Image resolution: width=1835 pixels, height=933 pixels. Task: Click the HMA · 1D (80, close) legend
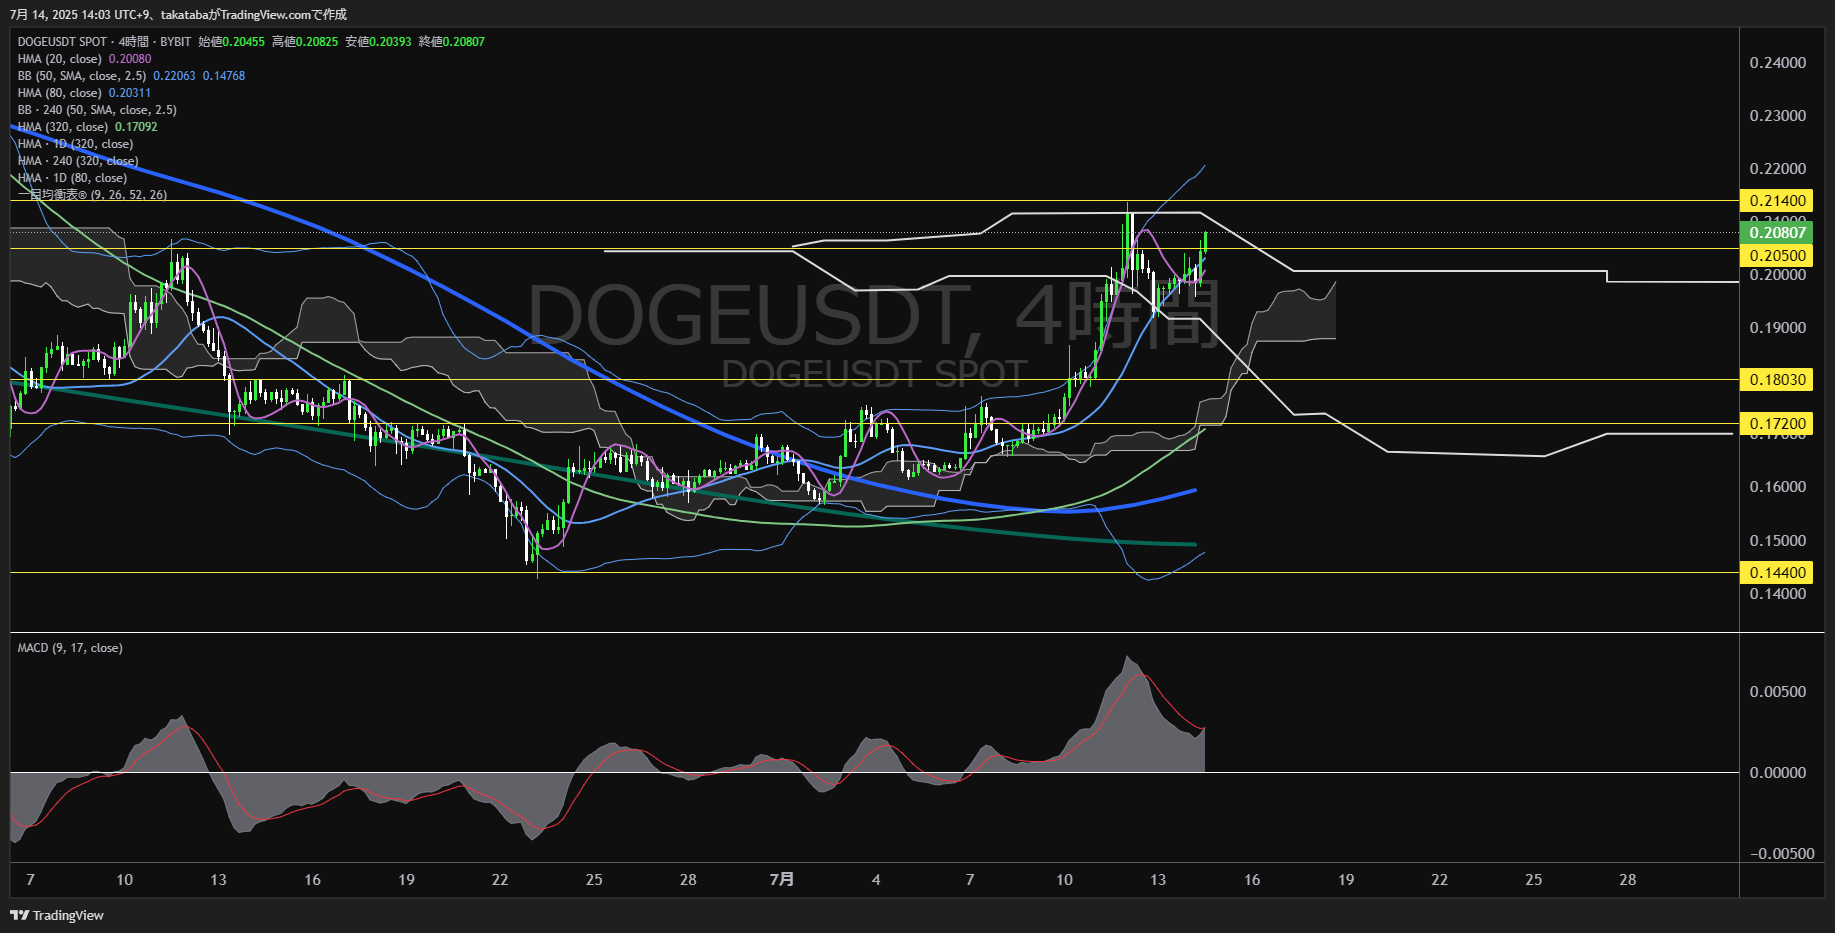[72, 178]
